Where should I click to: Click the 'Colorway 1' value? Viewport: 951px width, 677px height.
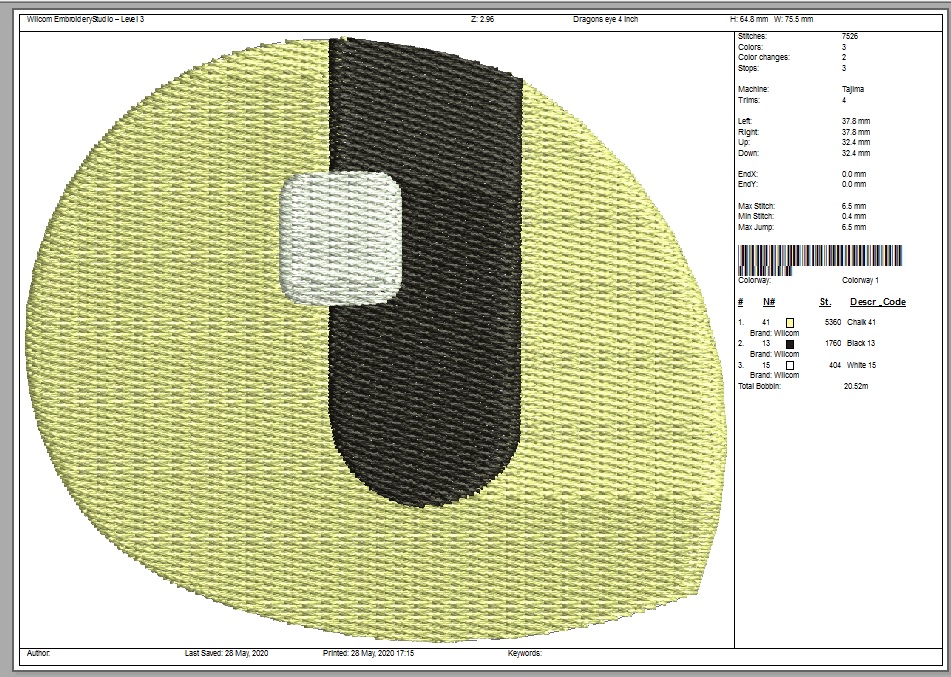860,280
